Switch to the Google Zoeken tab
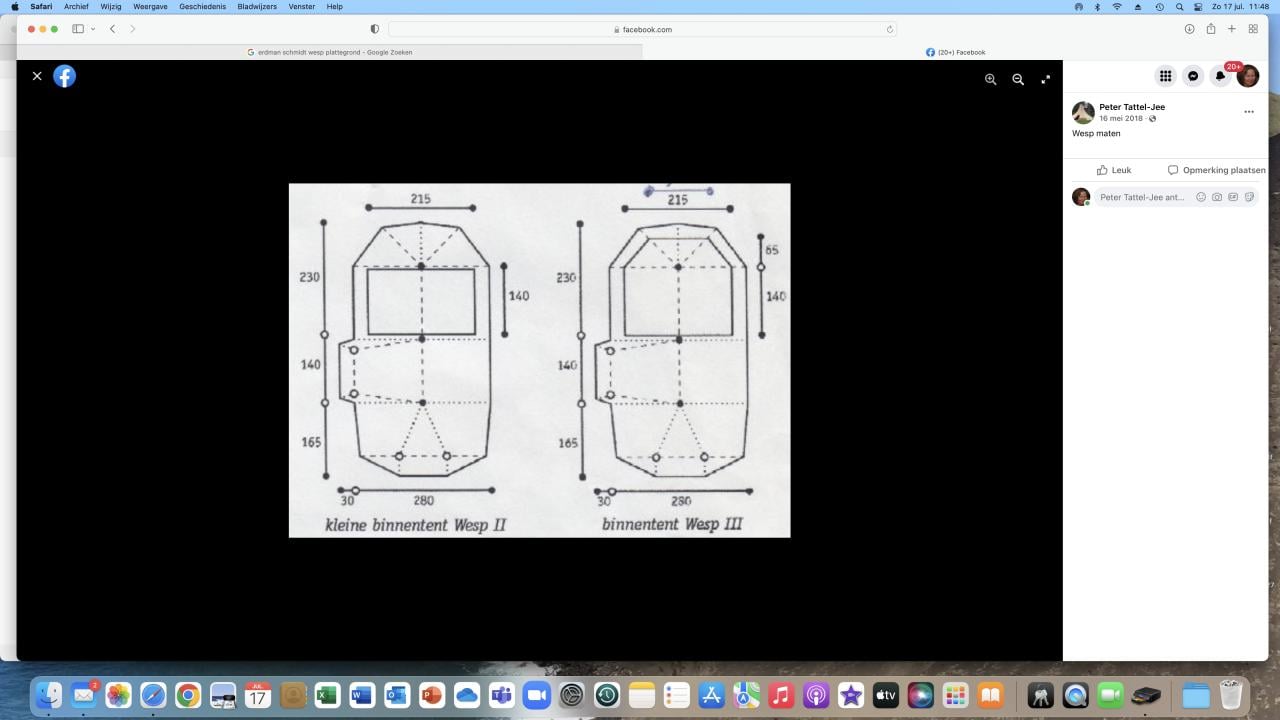The image size is (1280, 720). coord(329,52)
